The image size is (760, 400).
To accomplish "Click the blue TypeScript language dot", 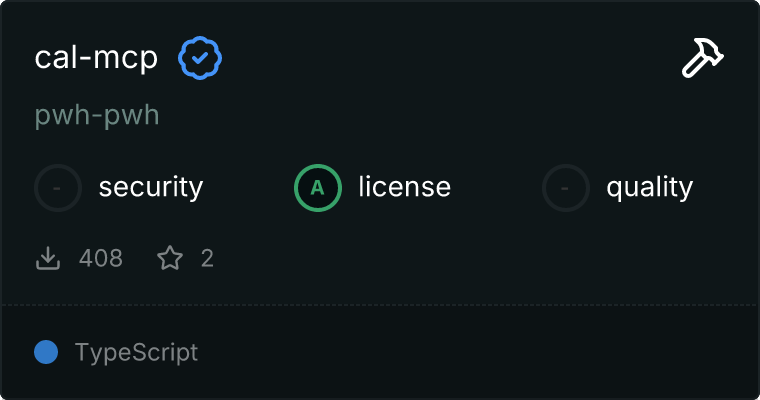I will [46, 352].
